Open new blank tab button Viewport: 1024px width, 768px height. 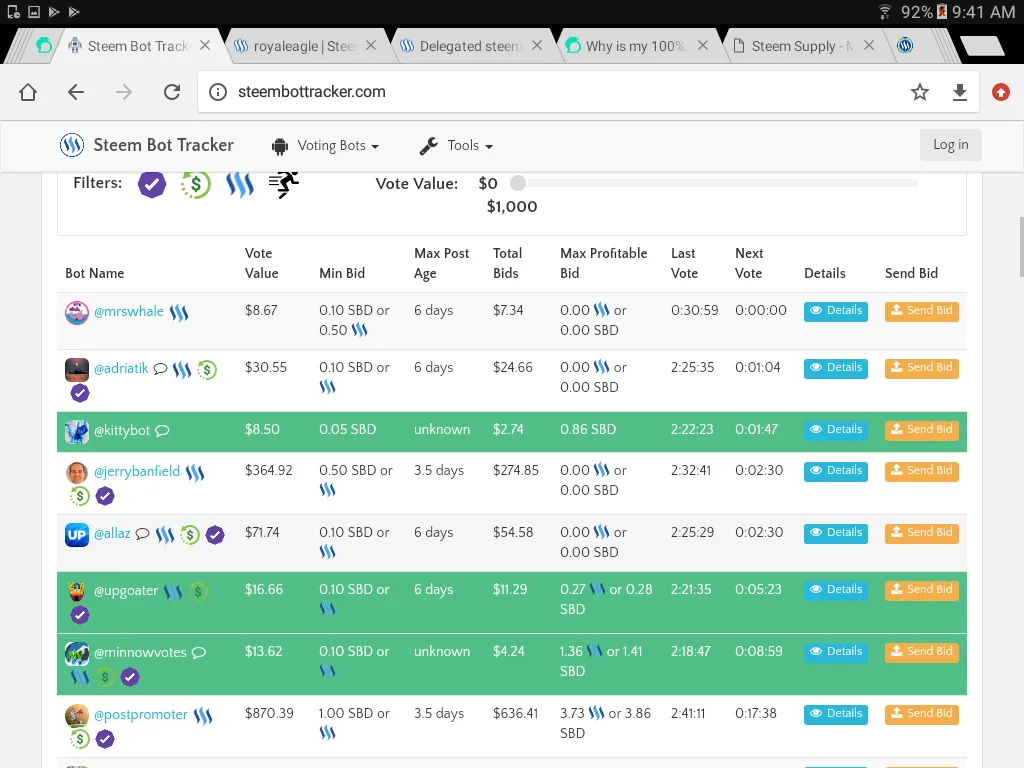pyautogui.click(x=982, y=46)
